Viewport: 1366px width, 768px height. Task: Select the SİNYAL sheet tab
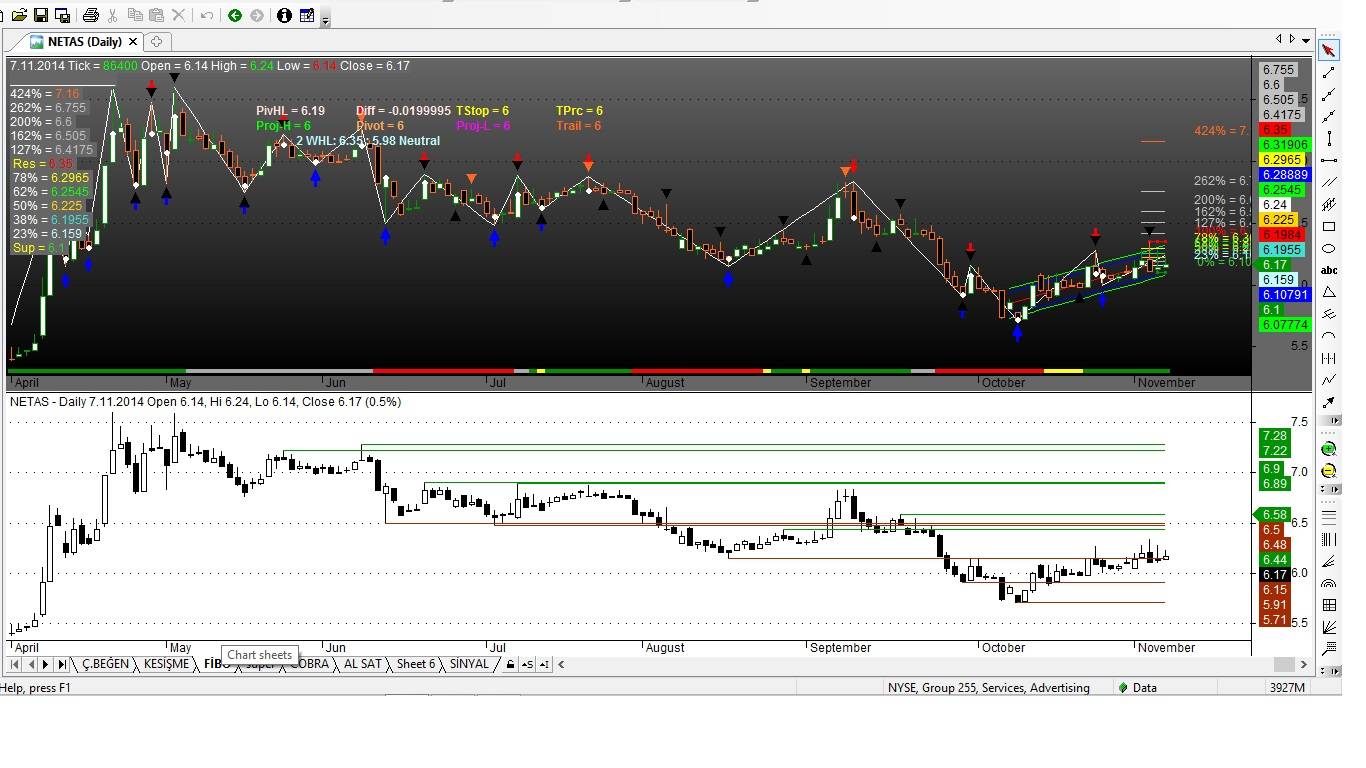click(x=469, y=664)
